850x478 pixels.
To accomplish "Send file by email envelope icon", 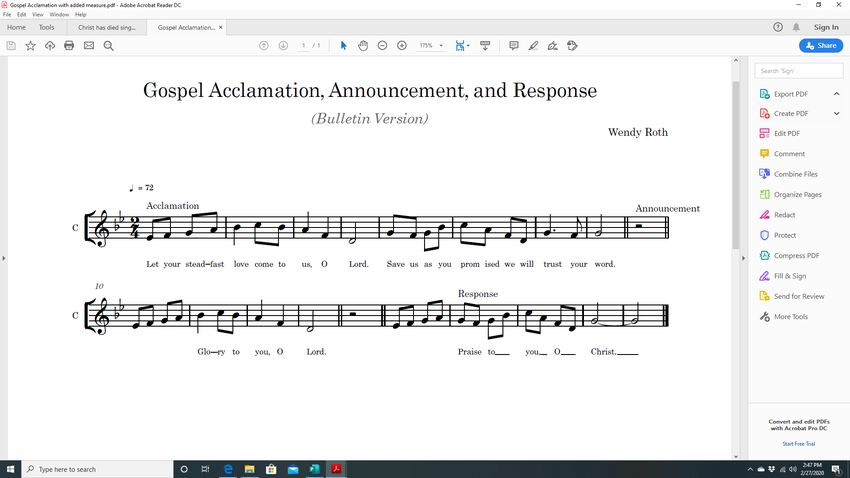I will tap(89, 46).
